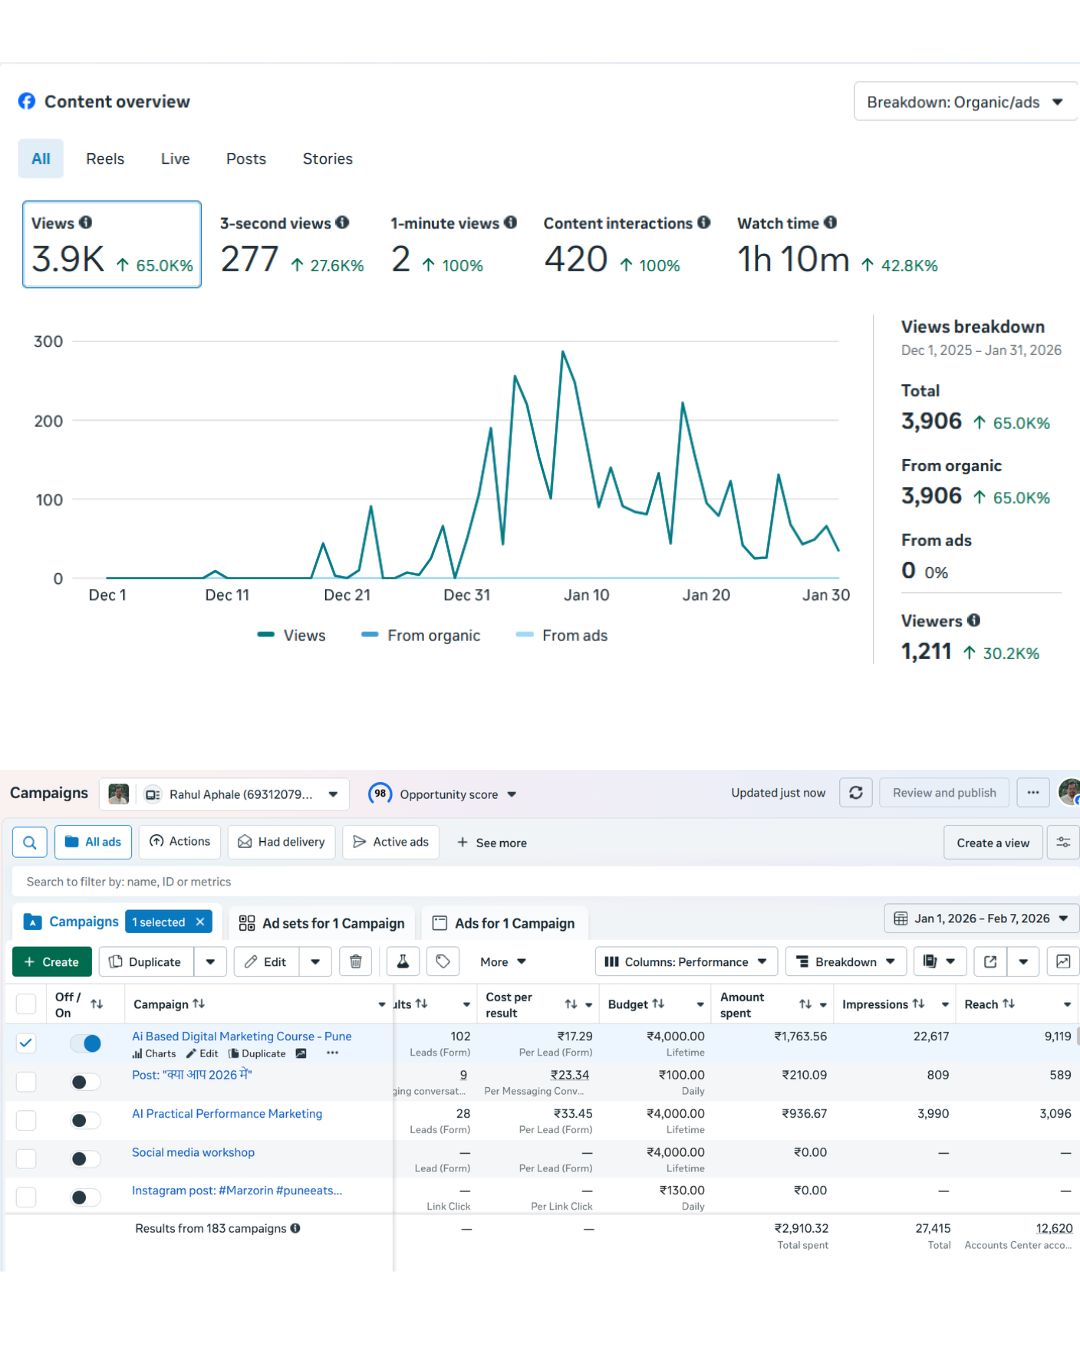Uncheck the selected campaign row checkbox

pos(26,1042)
